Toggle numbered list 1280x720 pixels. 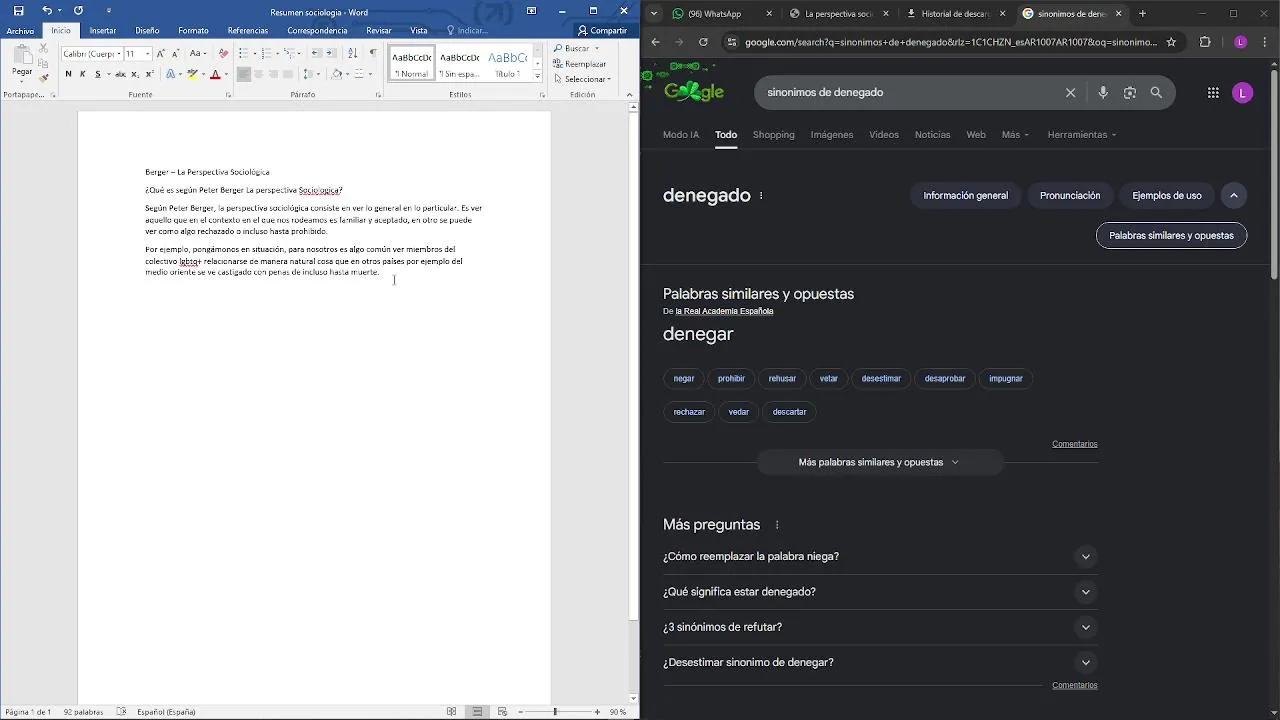click(x=266, y=53)
